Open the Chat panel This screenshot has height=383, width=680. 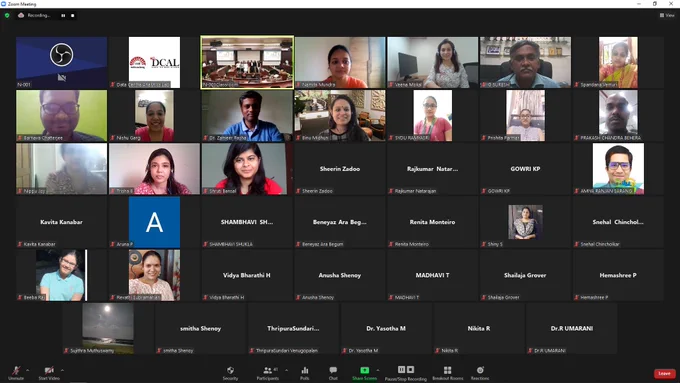click(x=333, y=372)
